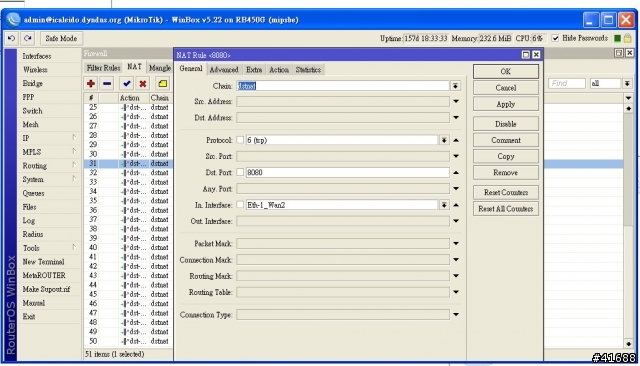640x366 pixels.
Task: Open the Protocol dropdown list
Action: [444, 140]
